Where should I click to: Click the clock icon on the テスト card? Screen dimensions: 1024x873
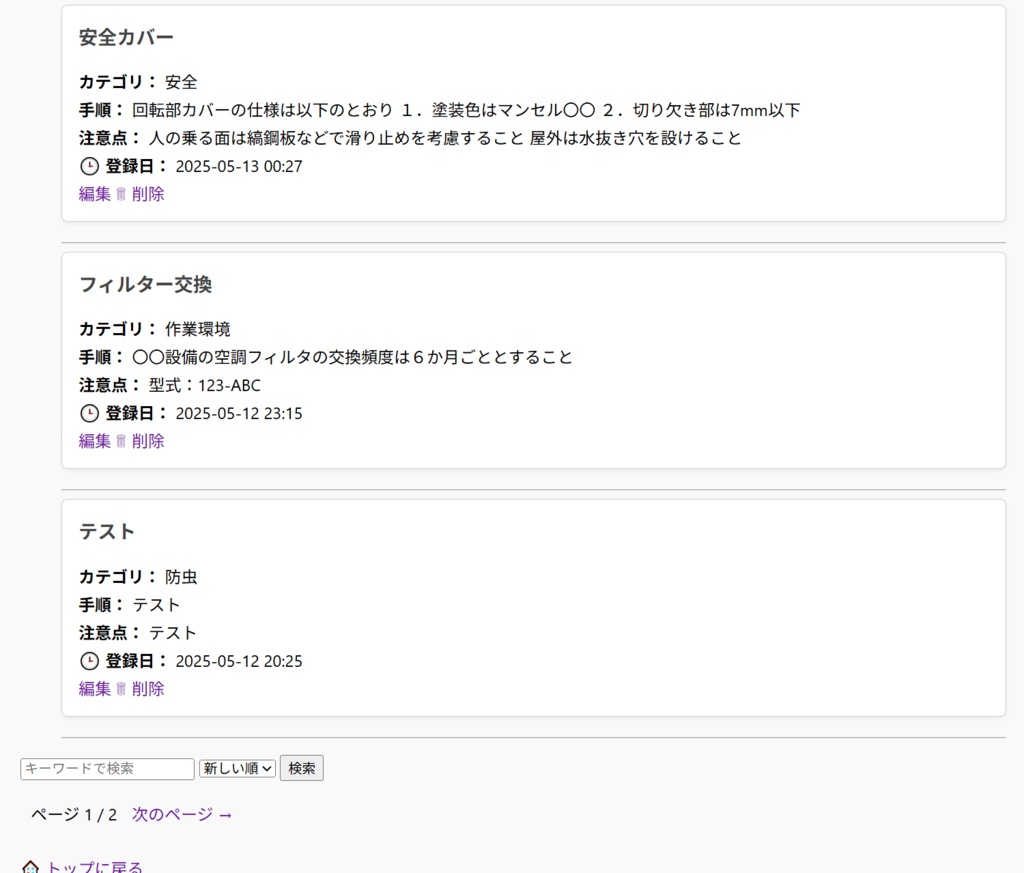pos(89,661)
